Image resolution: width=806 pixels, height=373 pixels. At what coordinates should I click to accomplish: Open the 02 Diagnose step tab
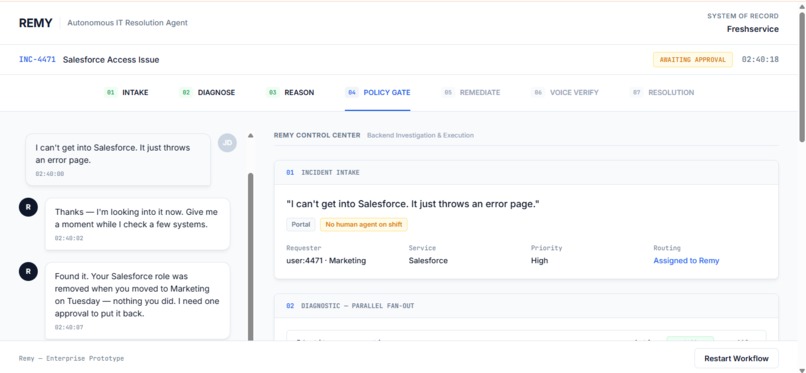coord(207,92)
